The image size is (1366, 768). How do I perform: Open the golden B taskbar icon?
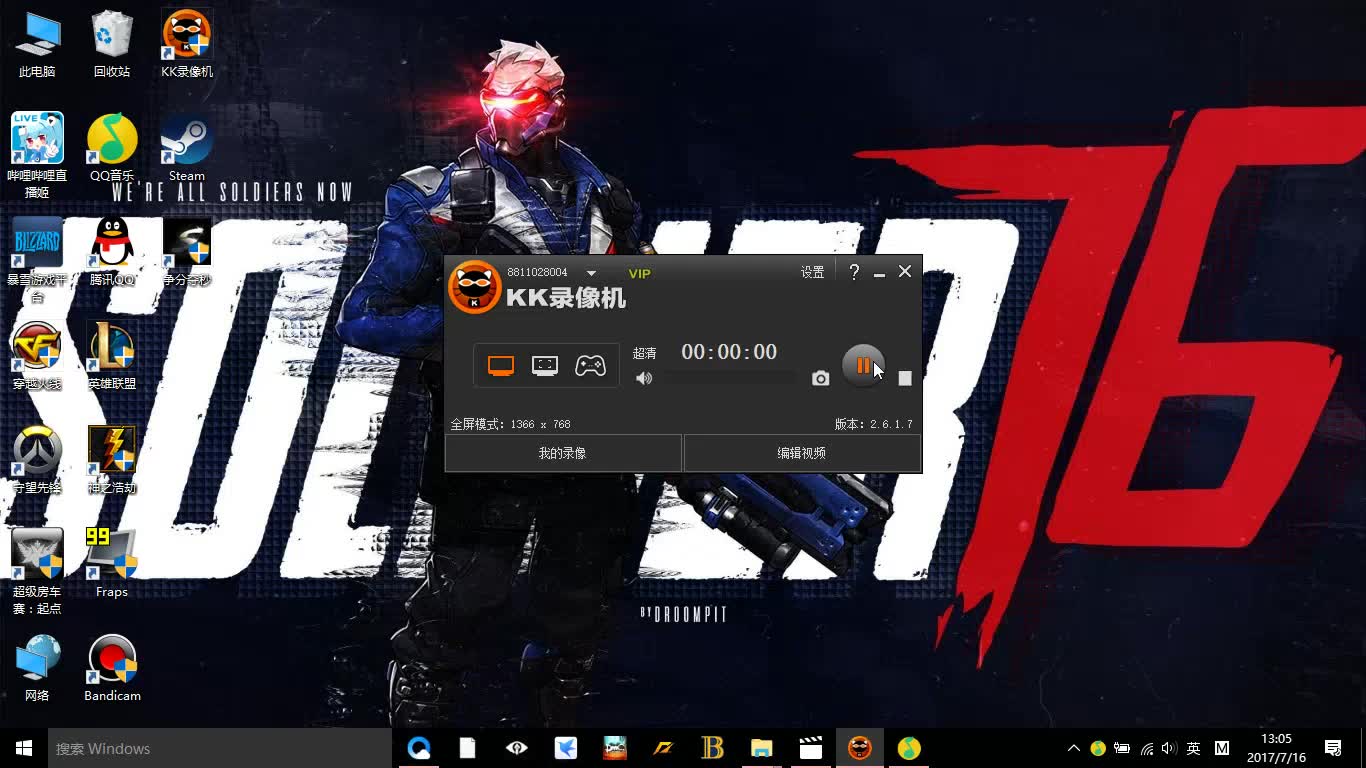click(713, 748)
